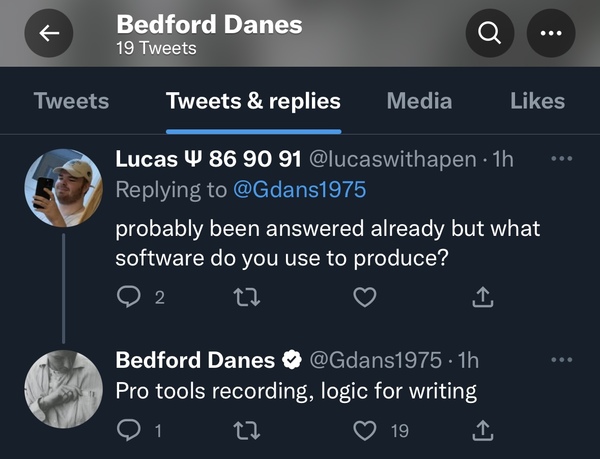Reply to Lucas's tweet via comment icon
Image resolution: width=600 pixels, height=459 pixels.
tap(129, 297)
